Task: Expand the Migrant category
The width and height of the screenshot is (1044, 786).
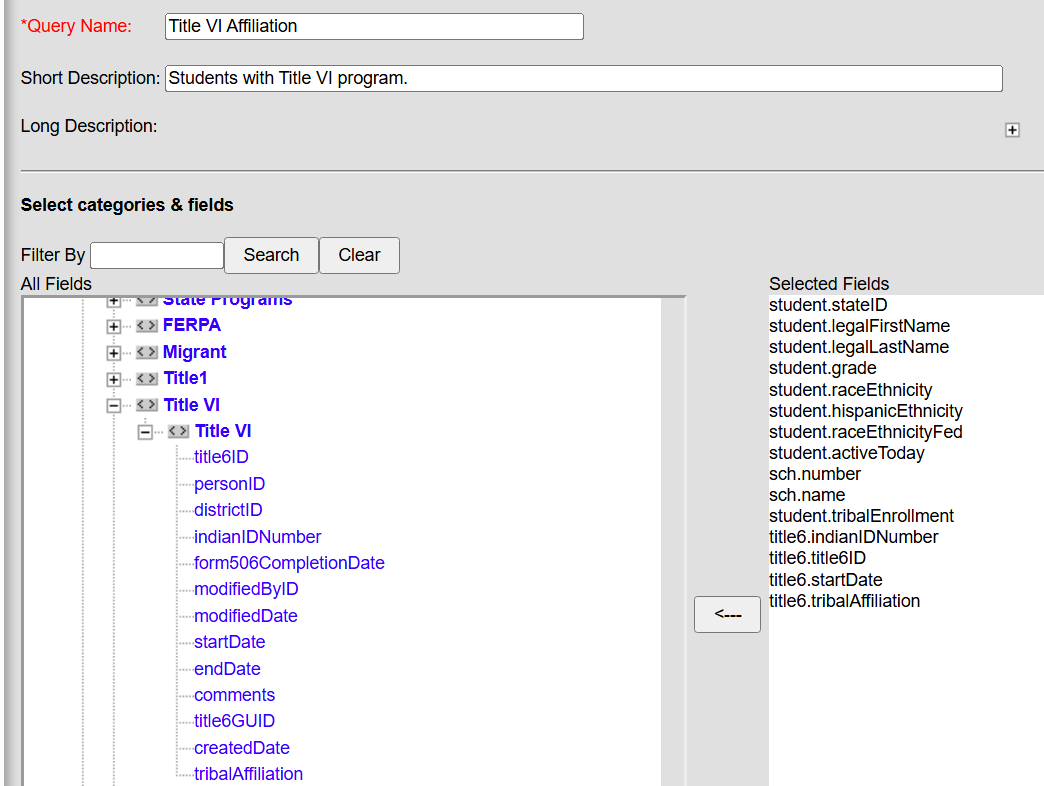Action: coord(113,352)
